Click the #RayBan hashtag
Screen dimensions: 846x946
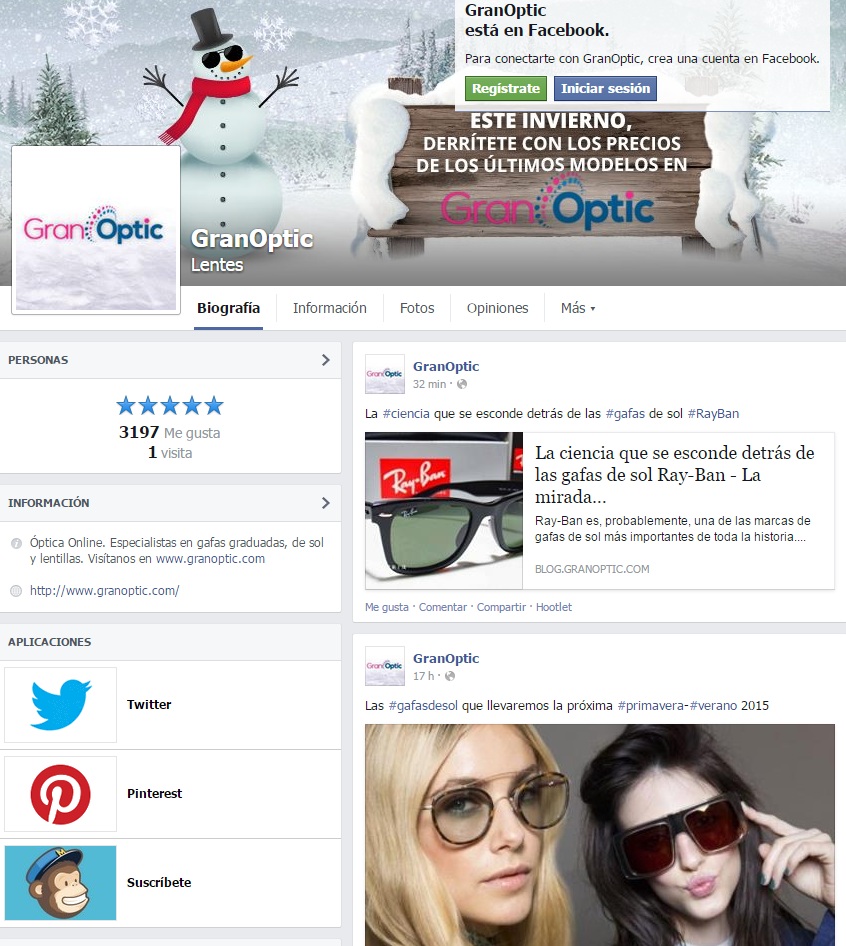(713, 414)
